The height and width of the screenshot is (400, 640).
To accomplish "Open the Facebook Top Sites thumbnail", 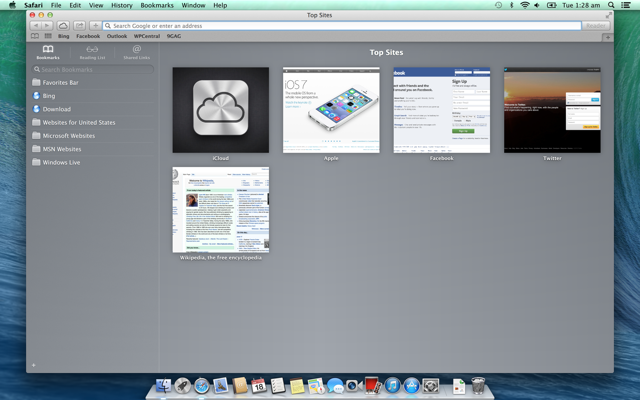I will tap(442, 110).
